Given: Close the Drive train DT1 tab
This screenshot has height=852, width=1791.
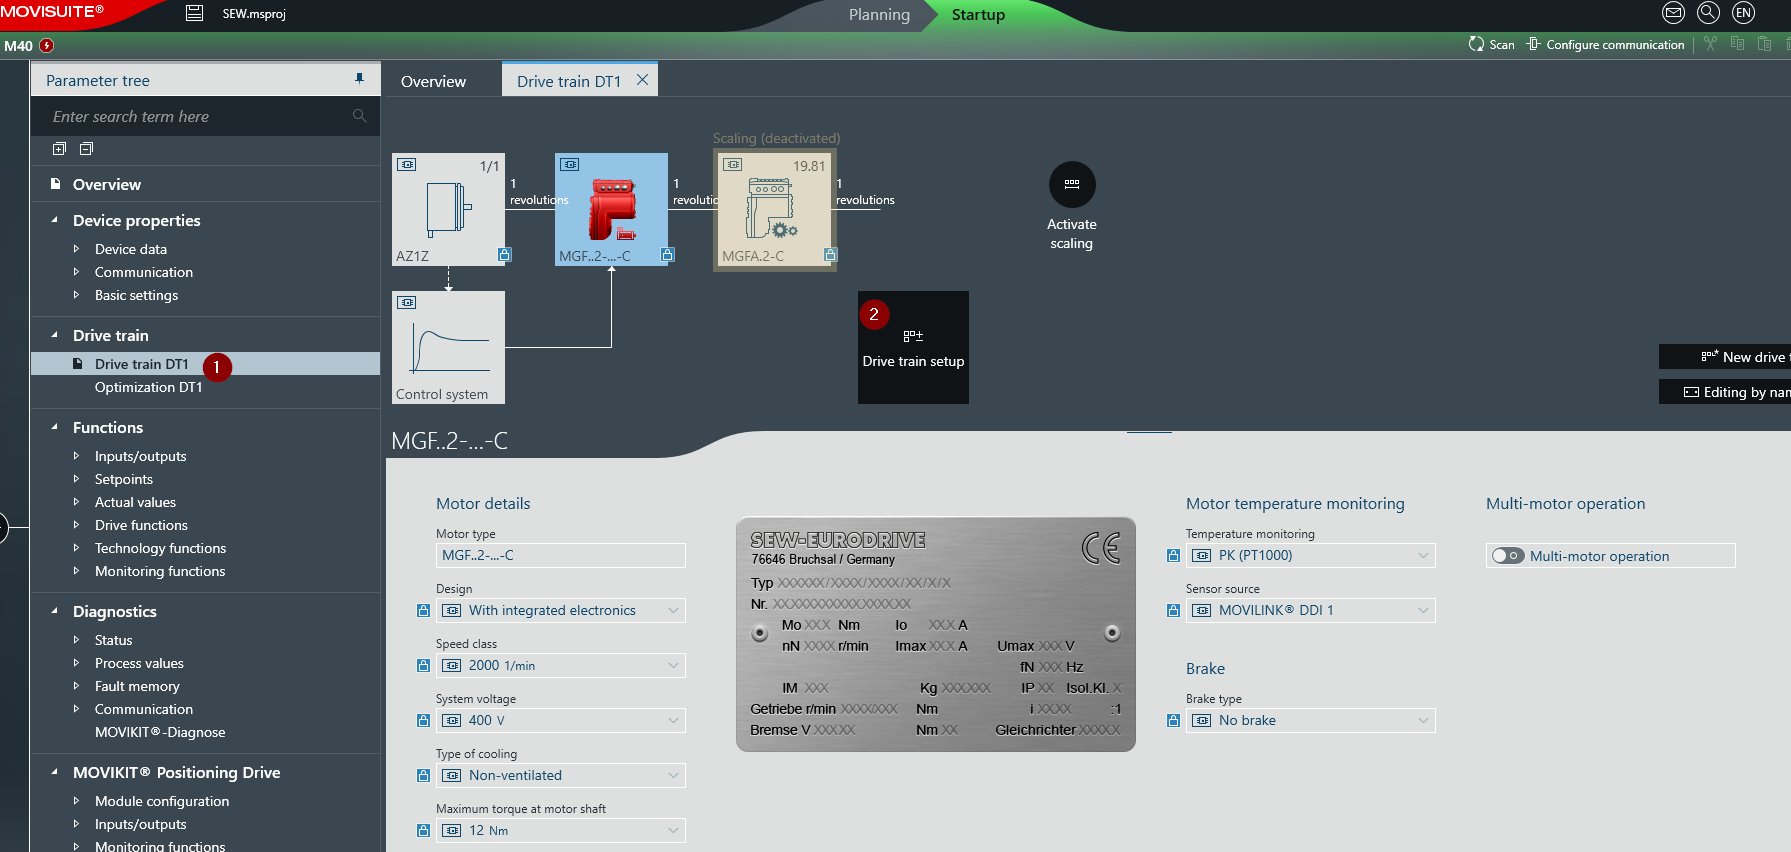Looking at the screenshot, I should tap(642, 80).
